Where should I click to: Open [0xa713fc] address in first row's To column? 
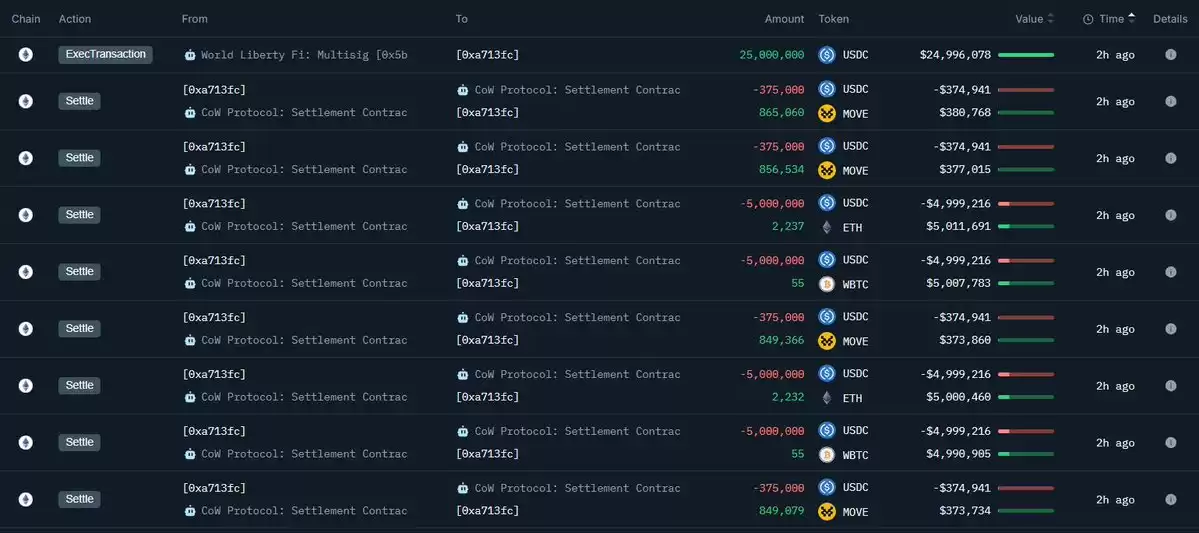[487, 55]
